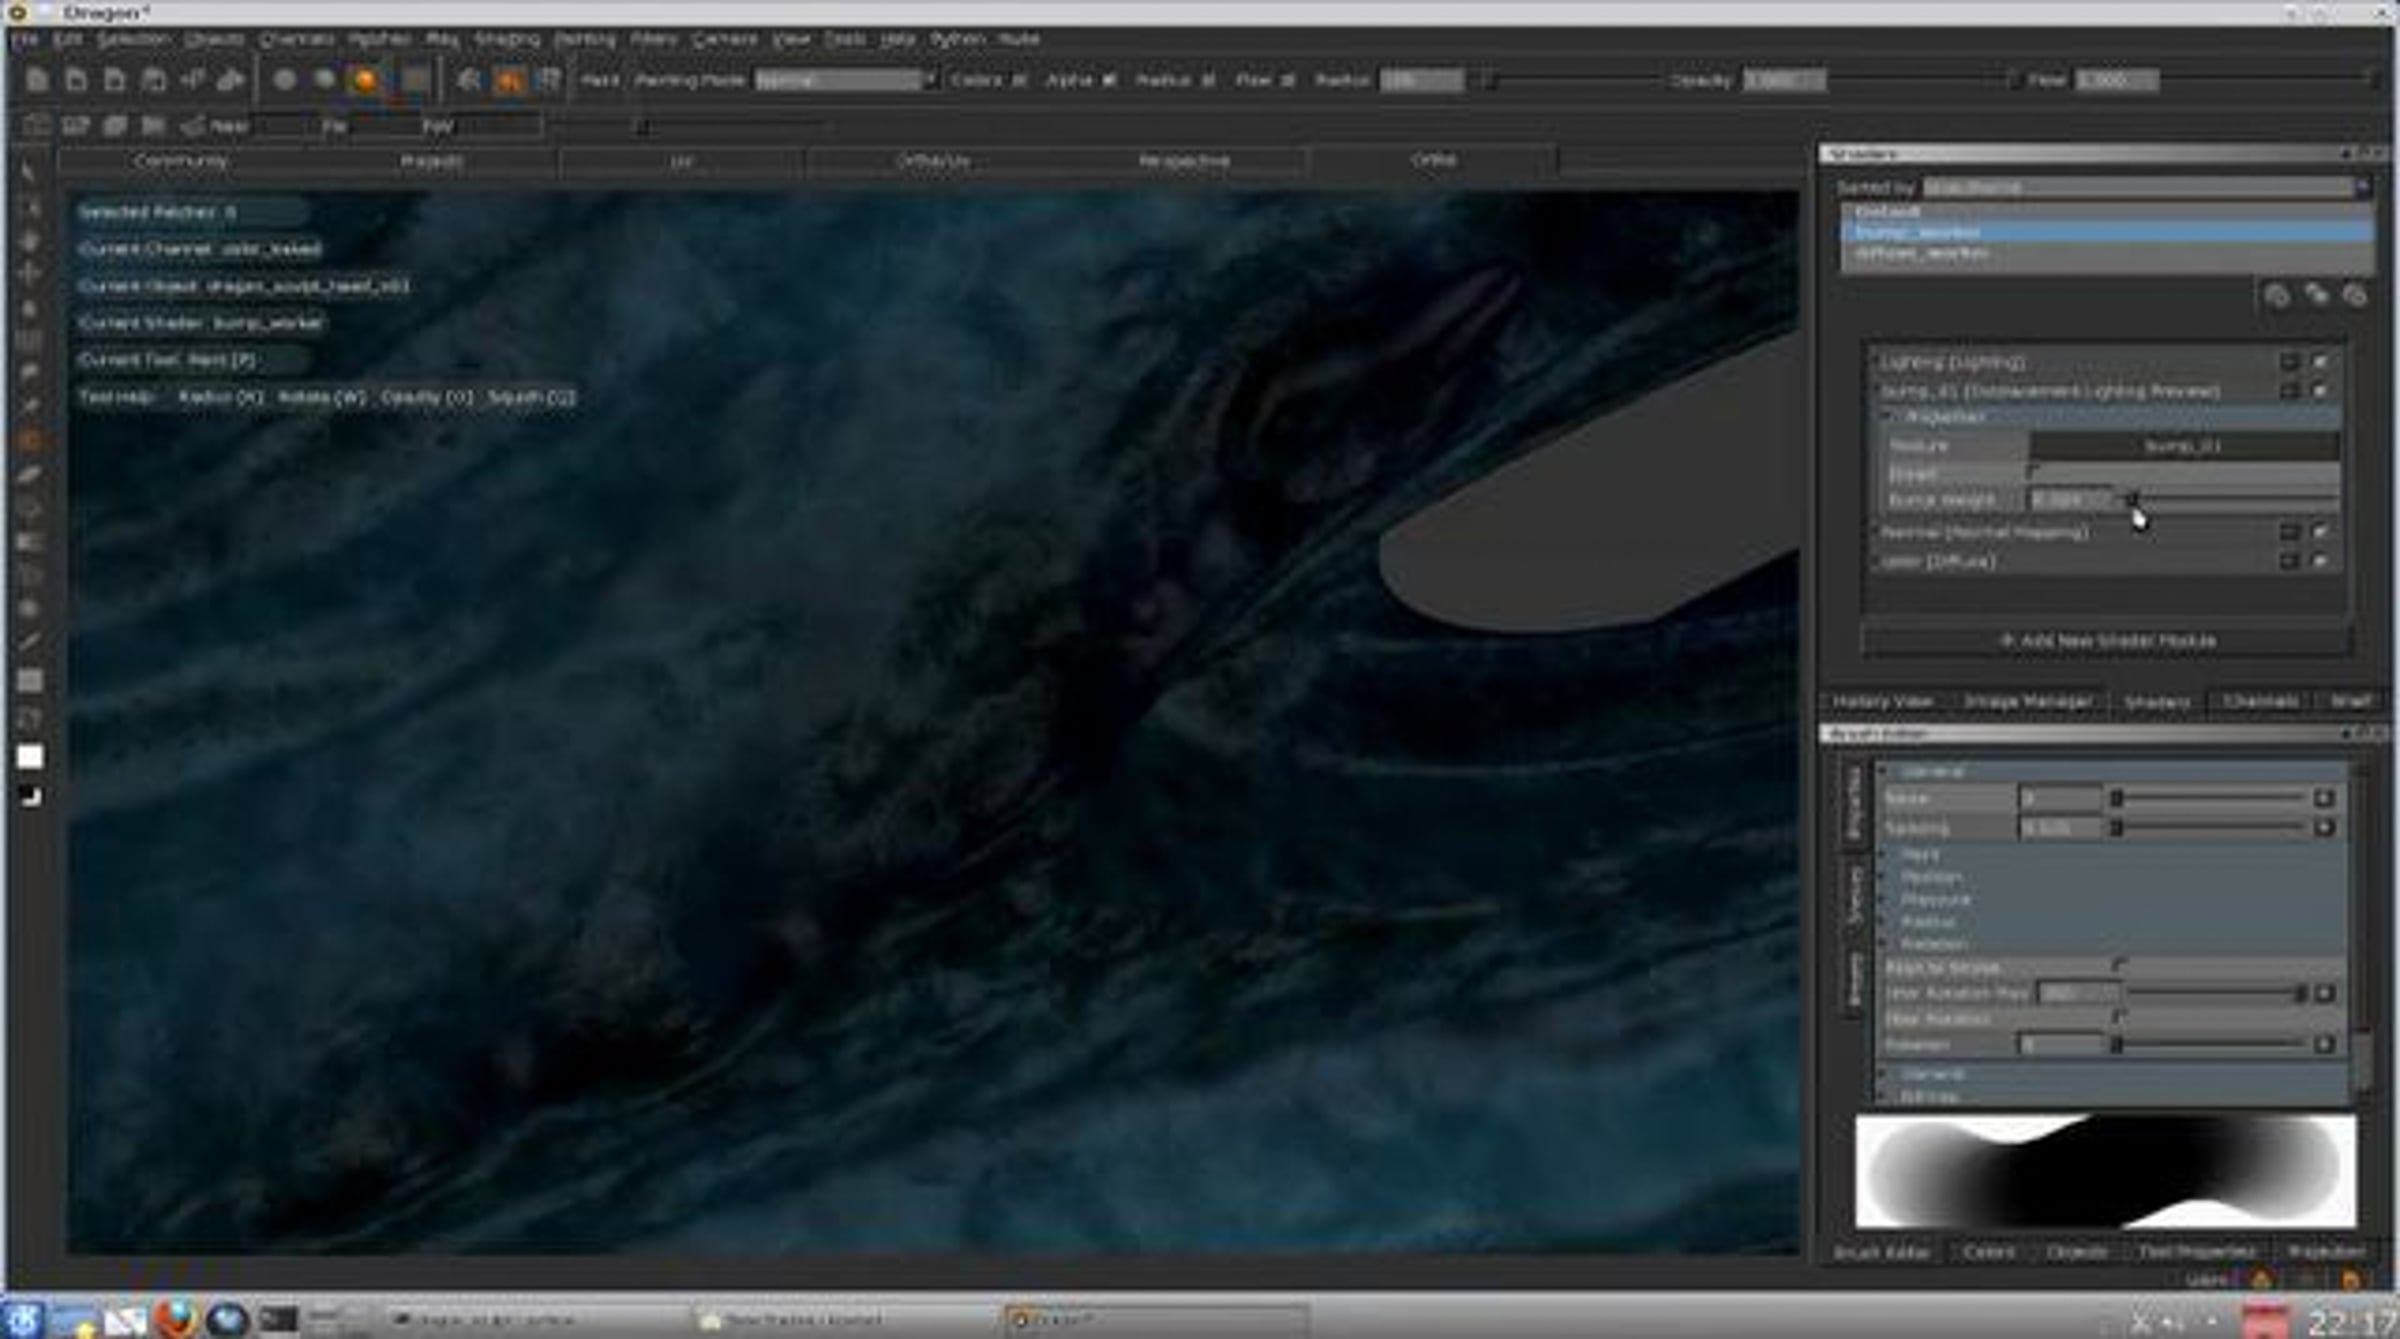Launch Firefox from the taskbar
This screenshot has height=1339, width=2400.
click(177, 1320)
